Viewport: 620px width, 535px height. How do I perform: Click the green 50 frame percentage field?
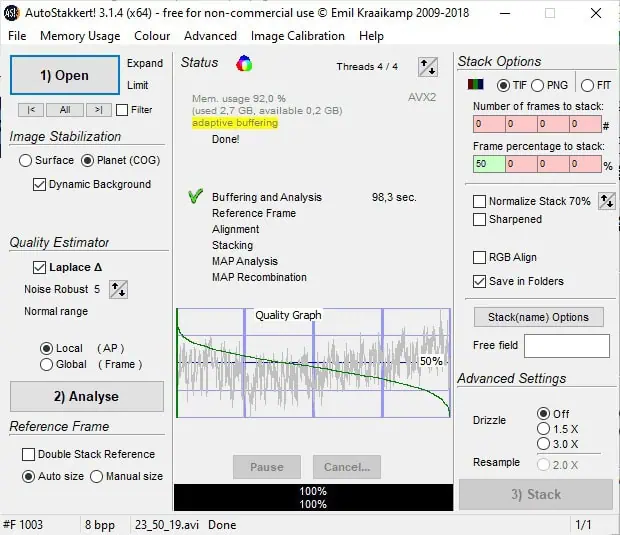489,164
